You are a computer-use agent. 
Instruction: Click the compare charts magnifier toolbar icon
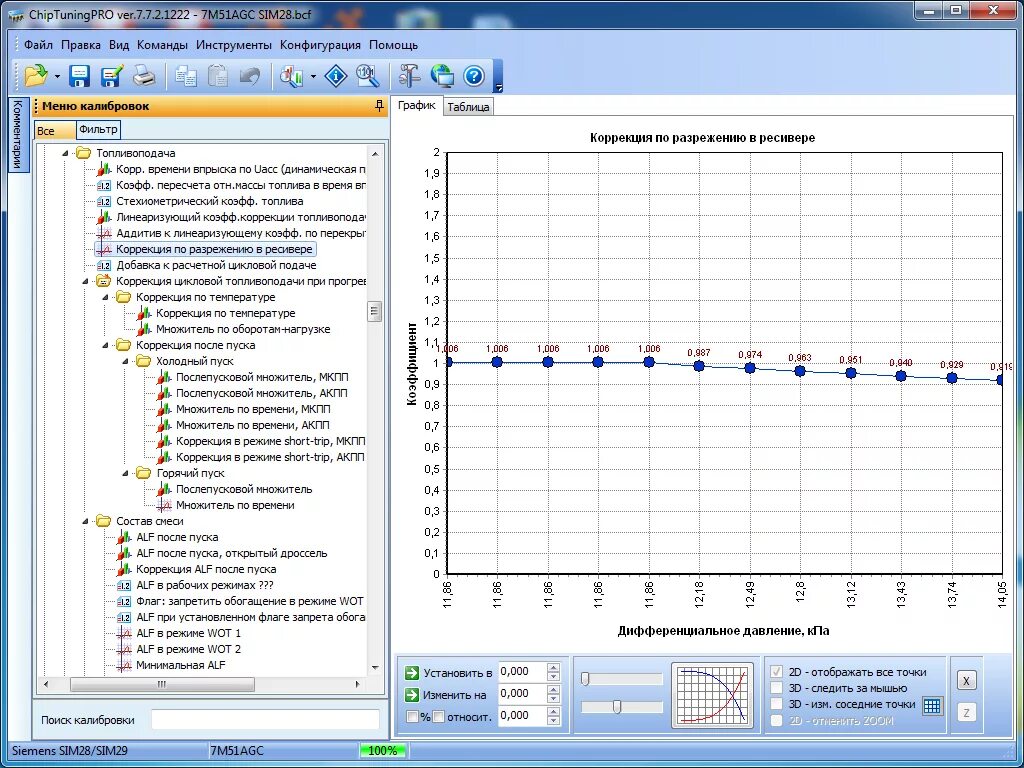pyautogui.click(x=292, y=76)
